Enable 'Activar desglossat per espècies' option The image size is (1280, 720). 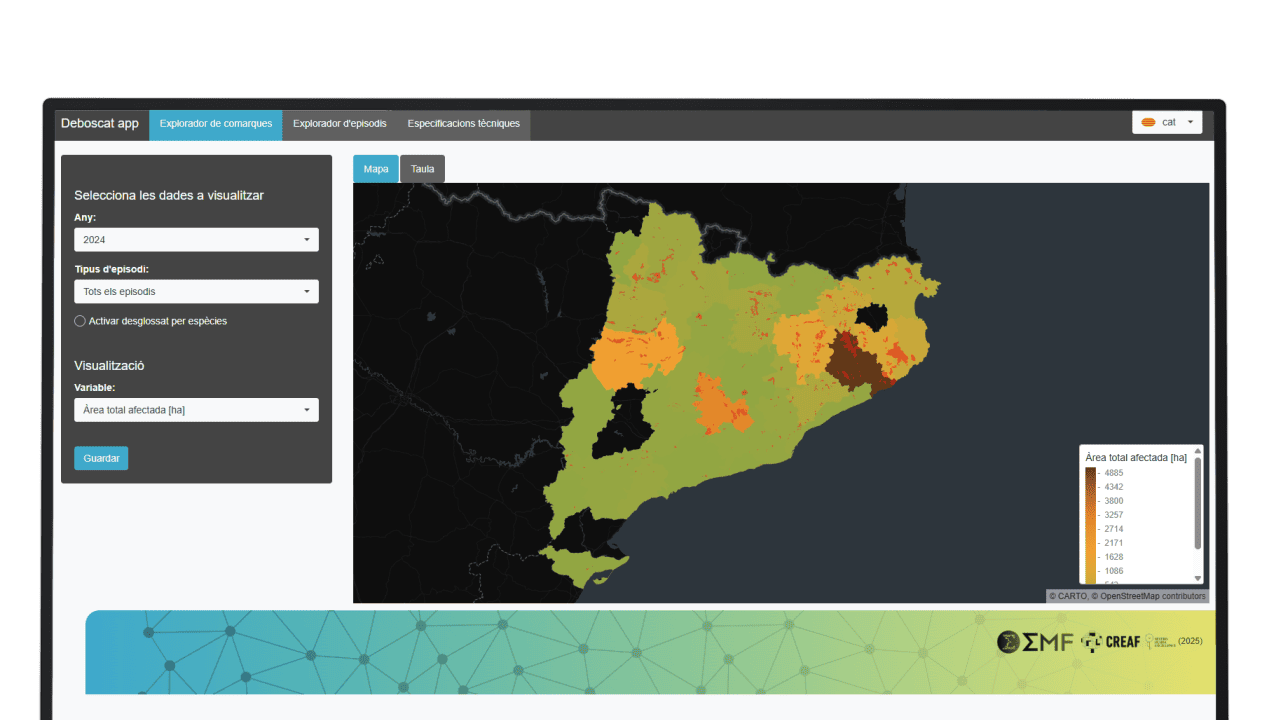coord(80,321)
